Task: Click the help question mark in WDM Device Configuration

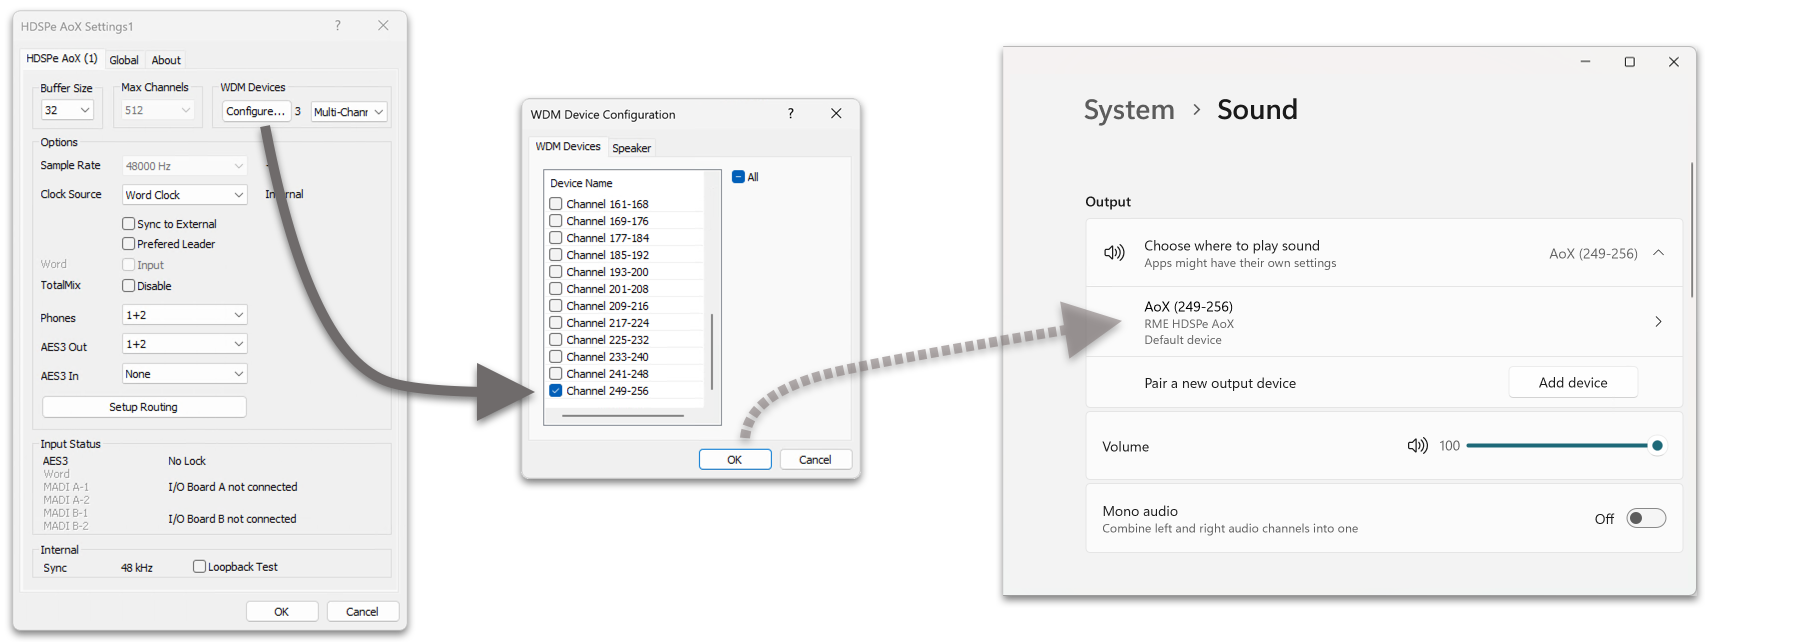Action: pos(790,114)
